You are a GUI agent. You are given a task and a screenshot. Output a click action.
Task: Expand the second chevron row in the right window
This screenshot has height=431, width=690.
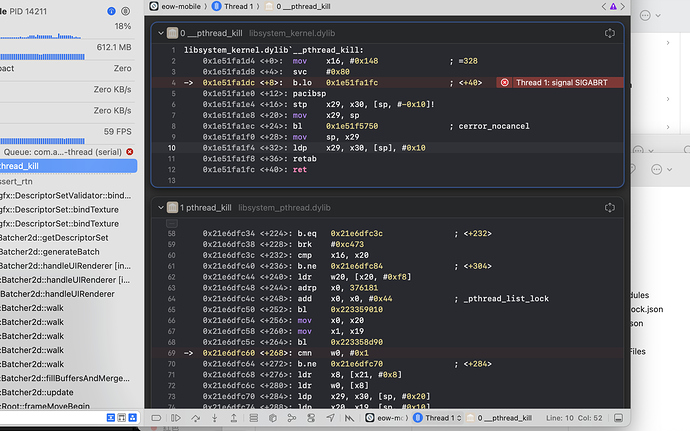coord(668,99)
